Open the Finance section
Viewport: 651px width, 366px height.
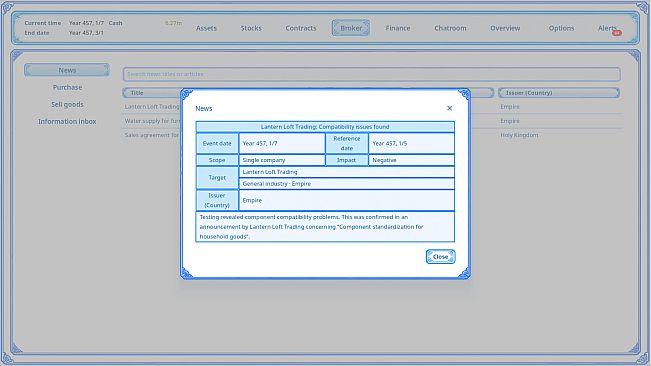click(x=397, y=28)
